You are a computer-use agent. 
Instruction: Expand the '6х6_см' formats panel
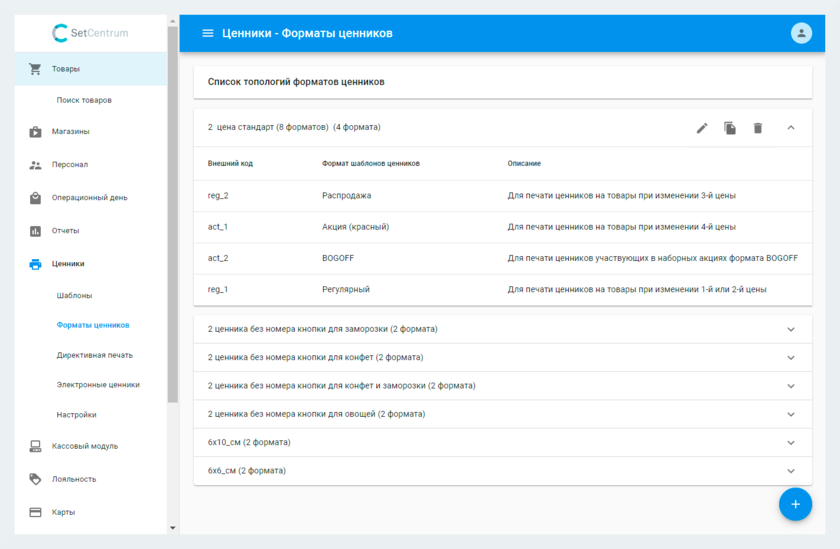[x=791, y=471]
